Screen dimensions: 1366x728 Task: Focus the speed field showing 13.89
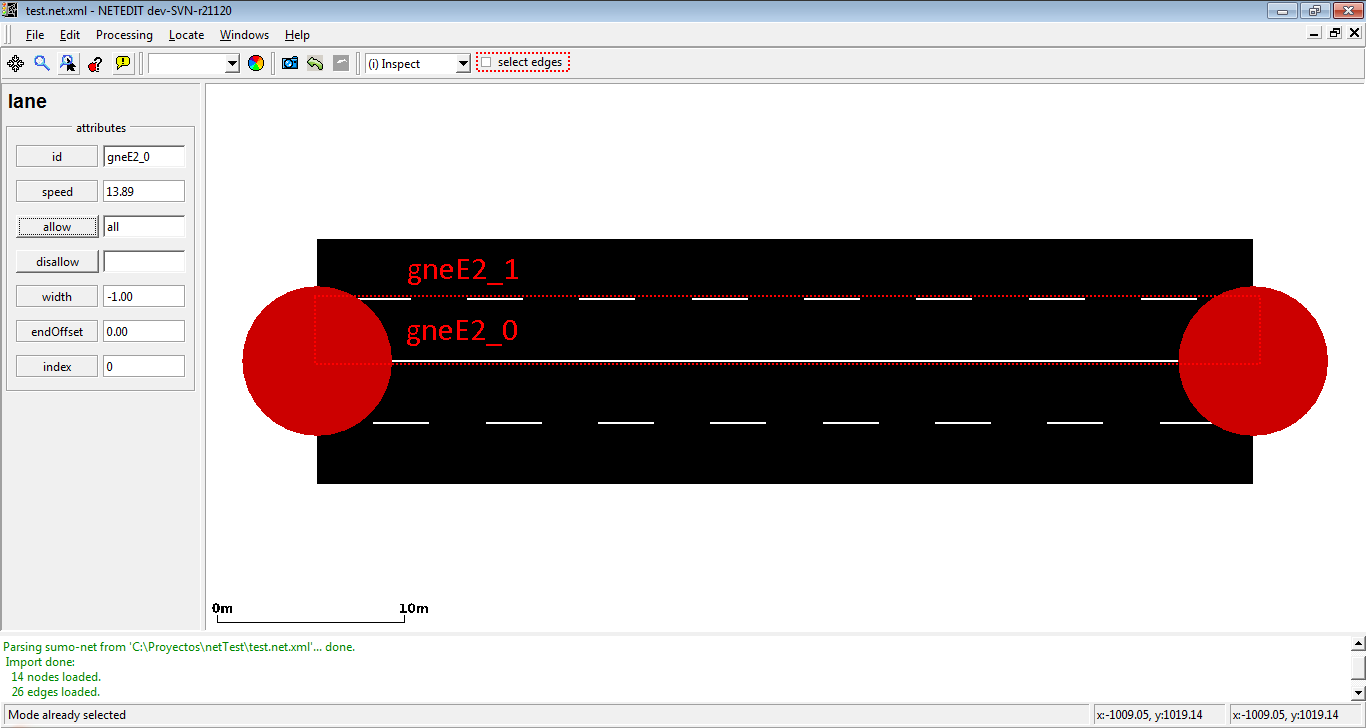tap(144, 192)
